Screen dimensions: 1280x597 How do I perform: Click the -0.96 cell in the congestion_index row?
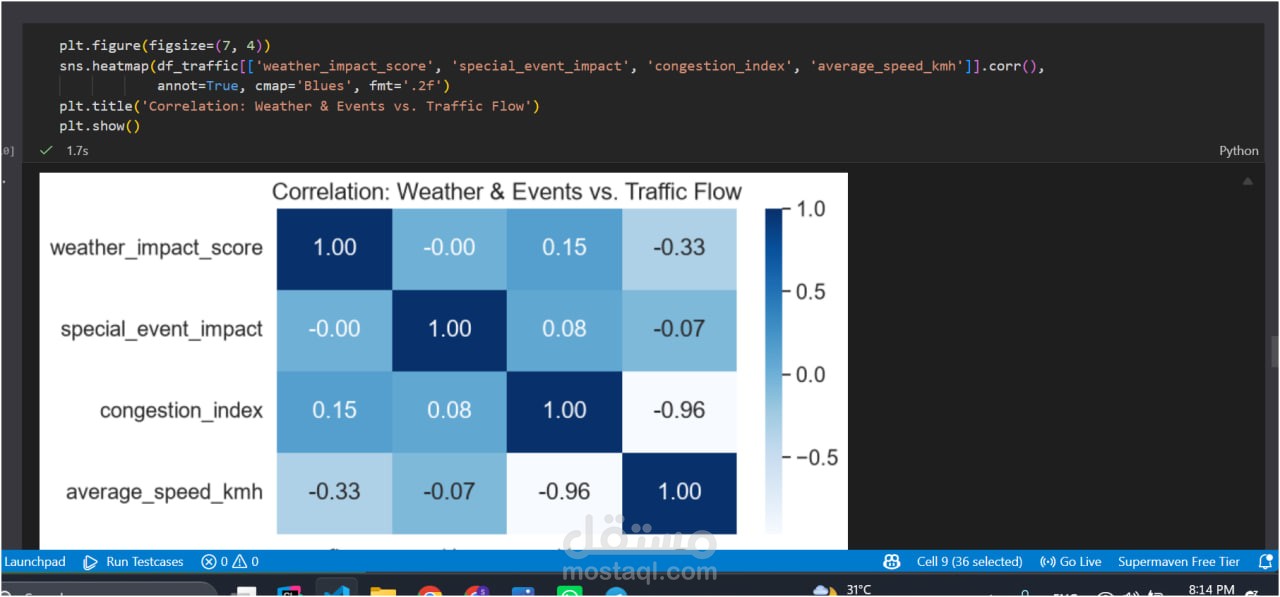pyautogui.click(x=679, y=411)
